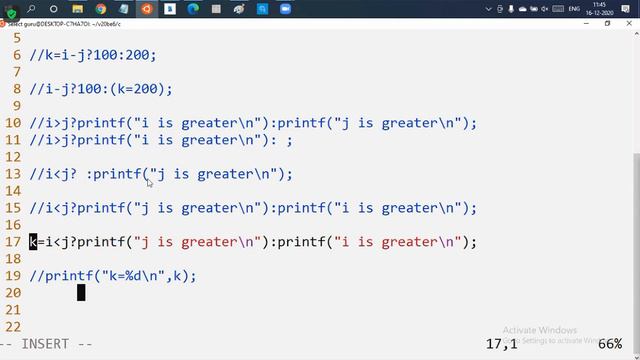Open the green shield security icon
This screenshot has height=360, width=640.
(11, 13)
